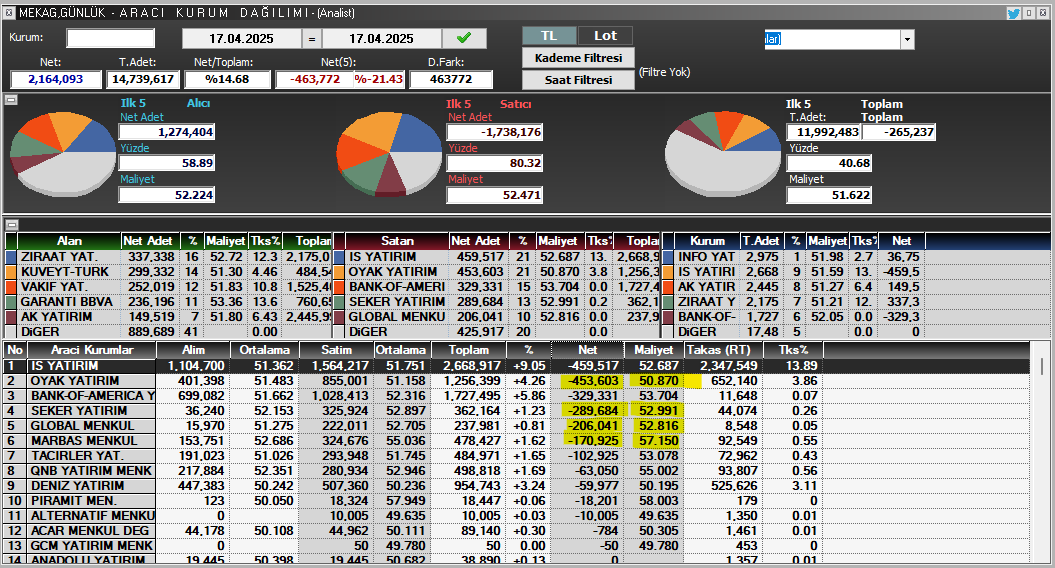Sort by the Kurum column header
Image resolution: width=1055 pixels, height=568 pixels.
(707, 241)
